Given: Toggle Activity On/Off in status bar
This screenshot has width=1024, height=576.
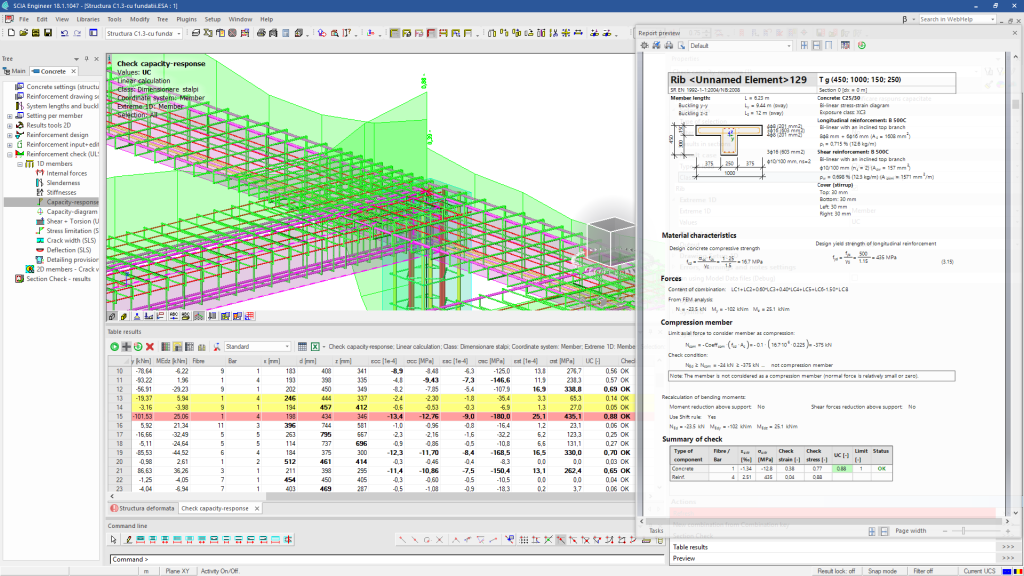Looking at the screenshot, I should coord(220,572).
